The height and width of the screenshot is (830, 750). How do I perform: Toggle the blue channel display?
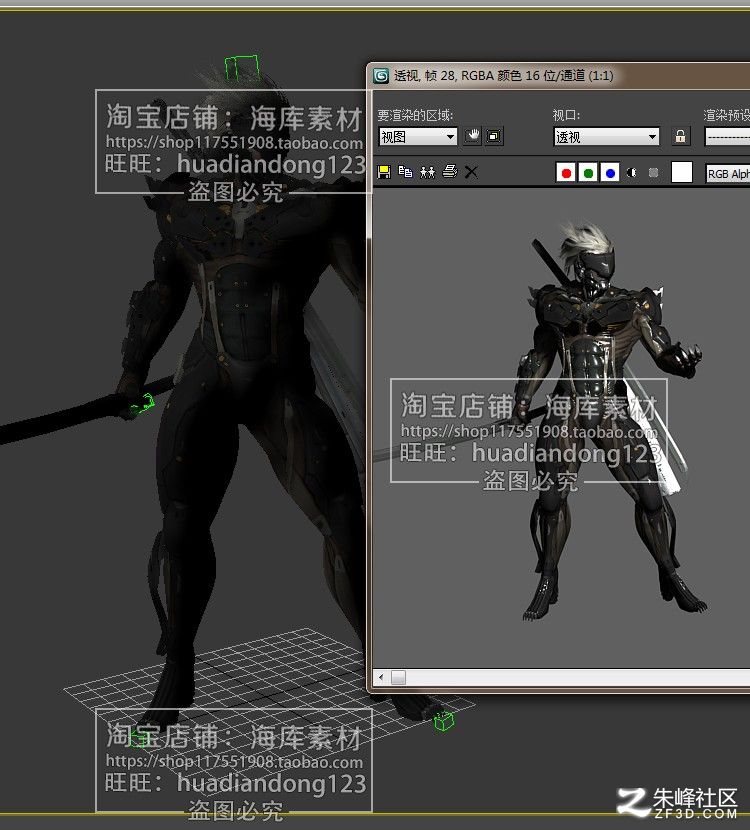coord(610,173)
